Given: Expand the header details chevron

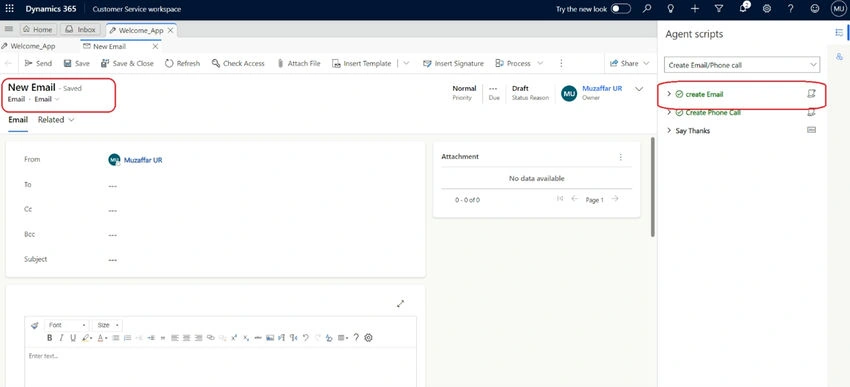Looking at the screenshot, I should click(639, 89).
